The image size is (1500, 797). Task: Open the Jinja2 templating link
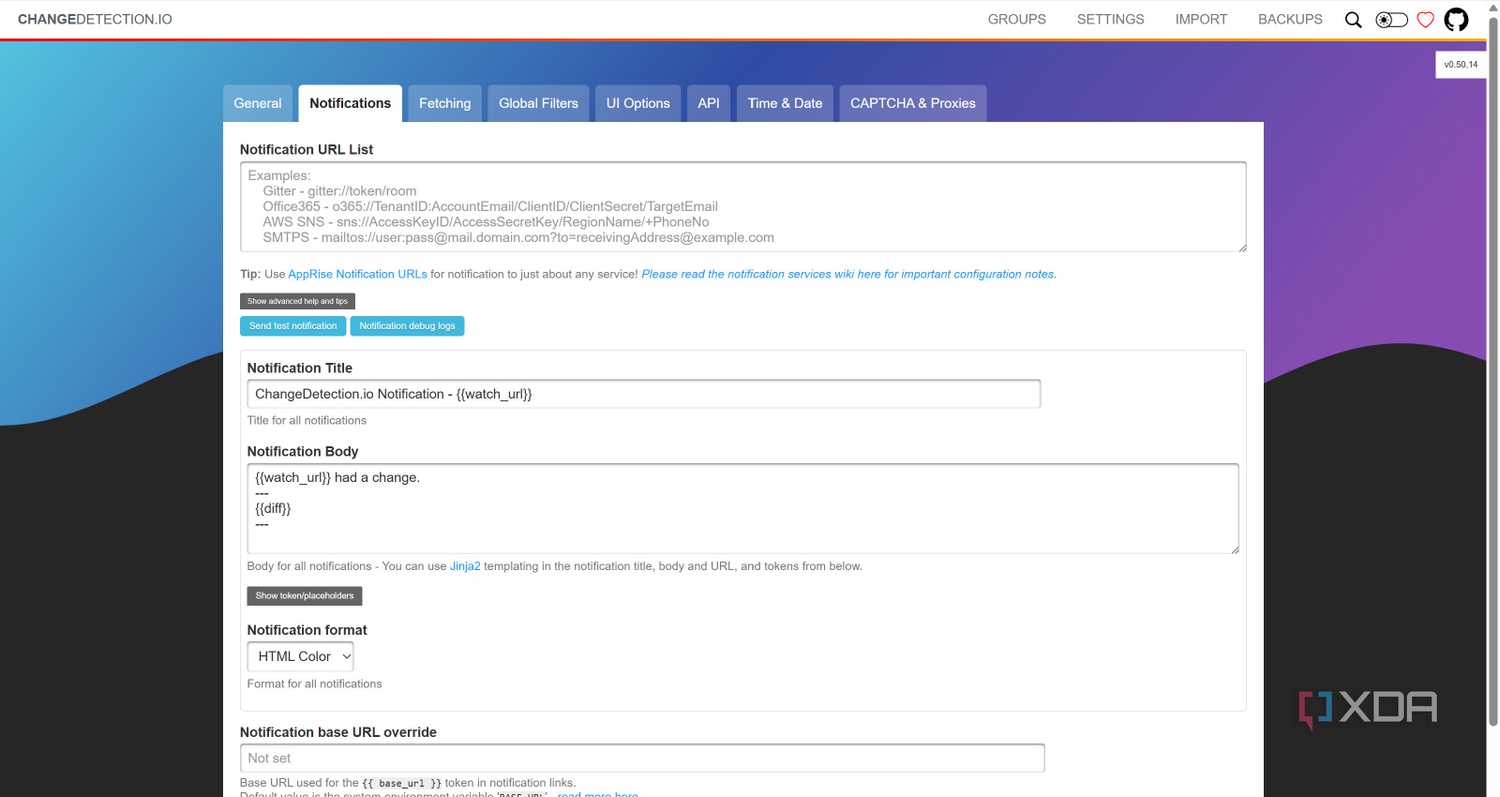tap(465, 566)
